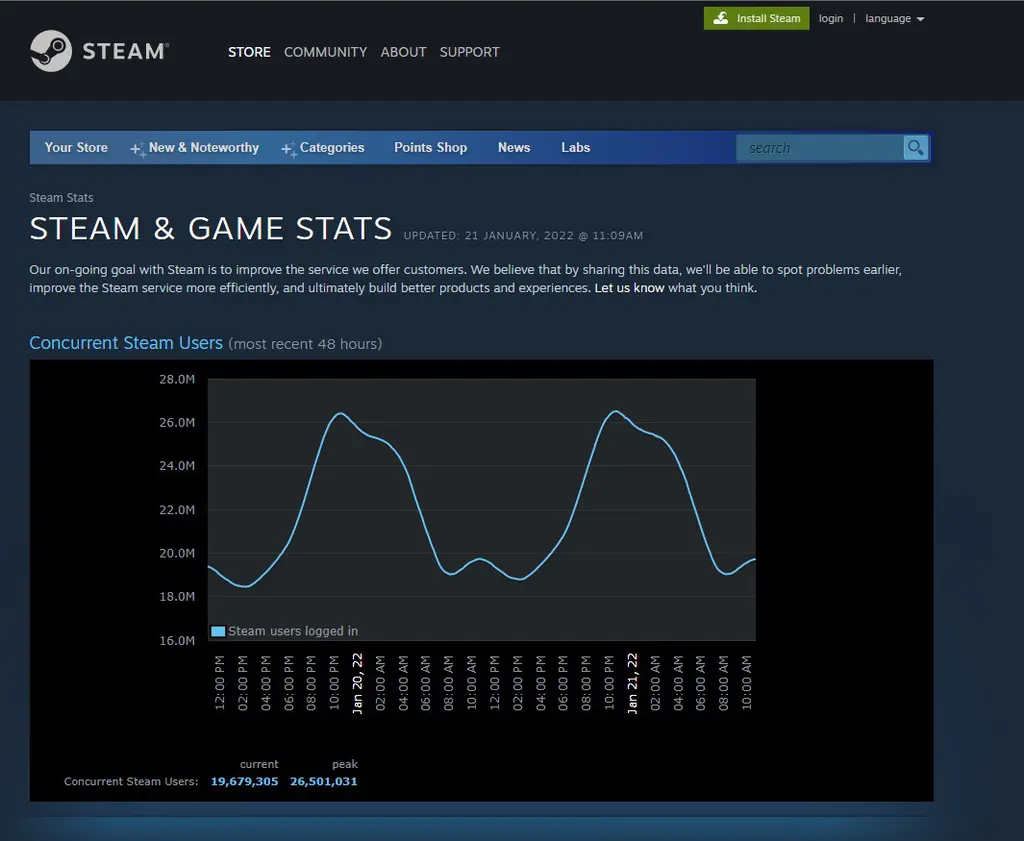The image size is (1024, 841).
Task: Expand the New & Noteworthy menu
Action: pos(204,148)
